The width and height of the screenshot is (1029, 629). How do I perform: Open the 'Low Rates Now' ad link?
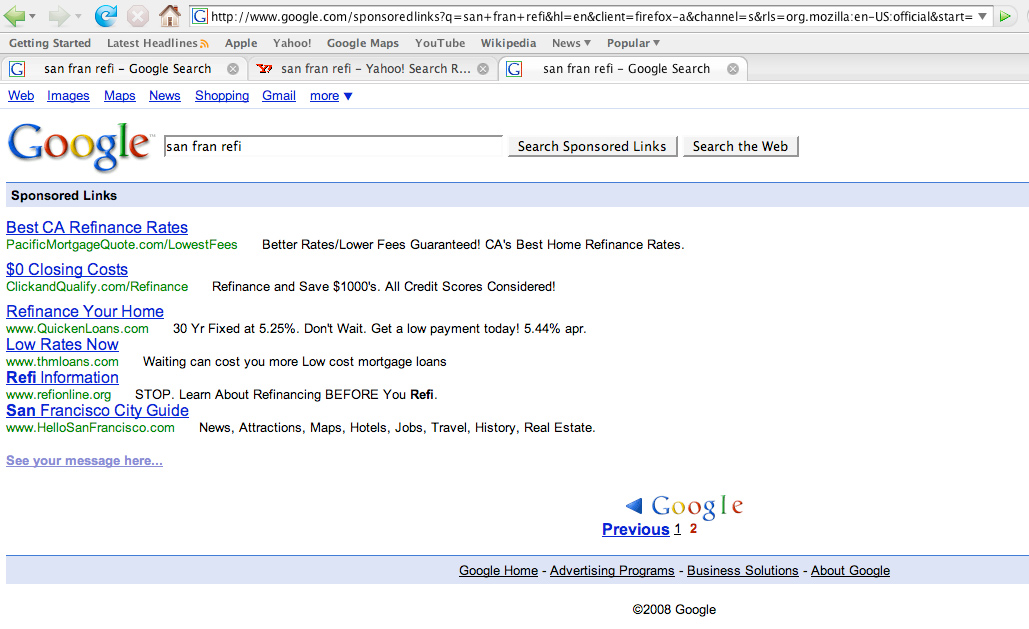pos(62,345)
